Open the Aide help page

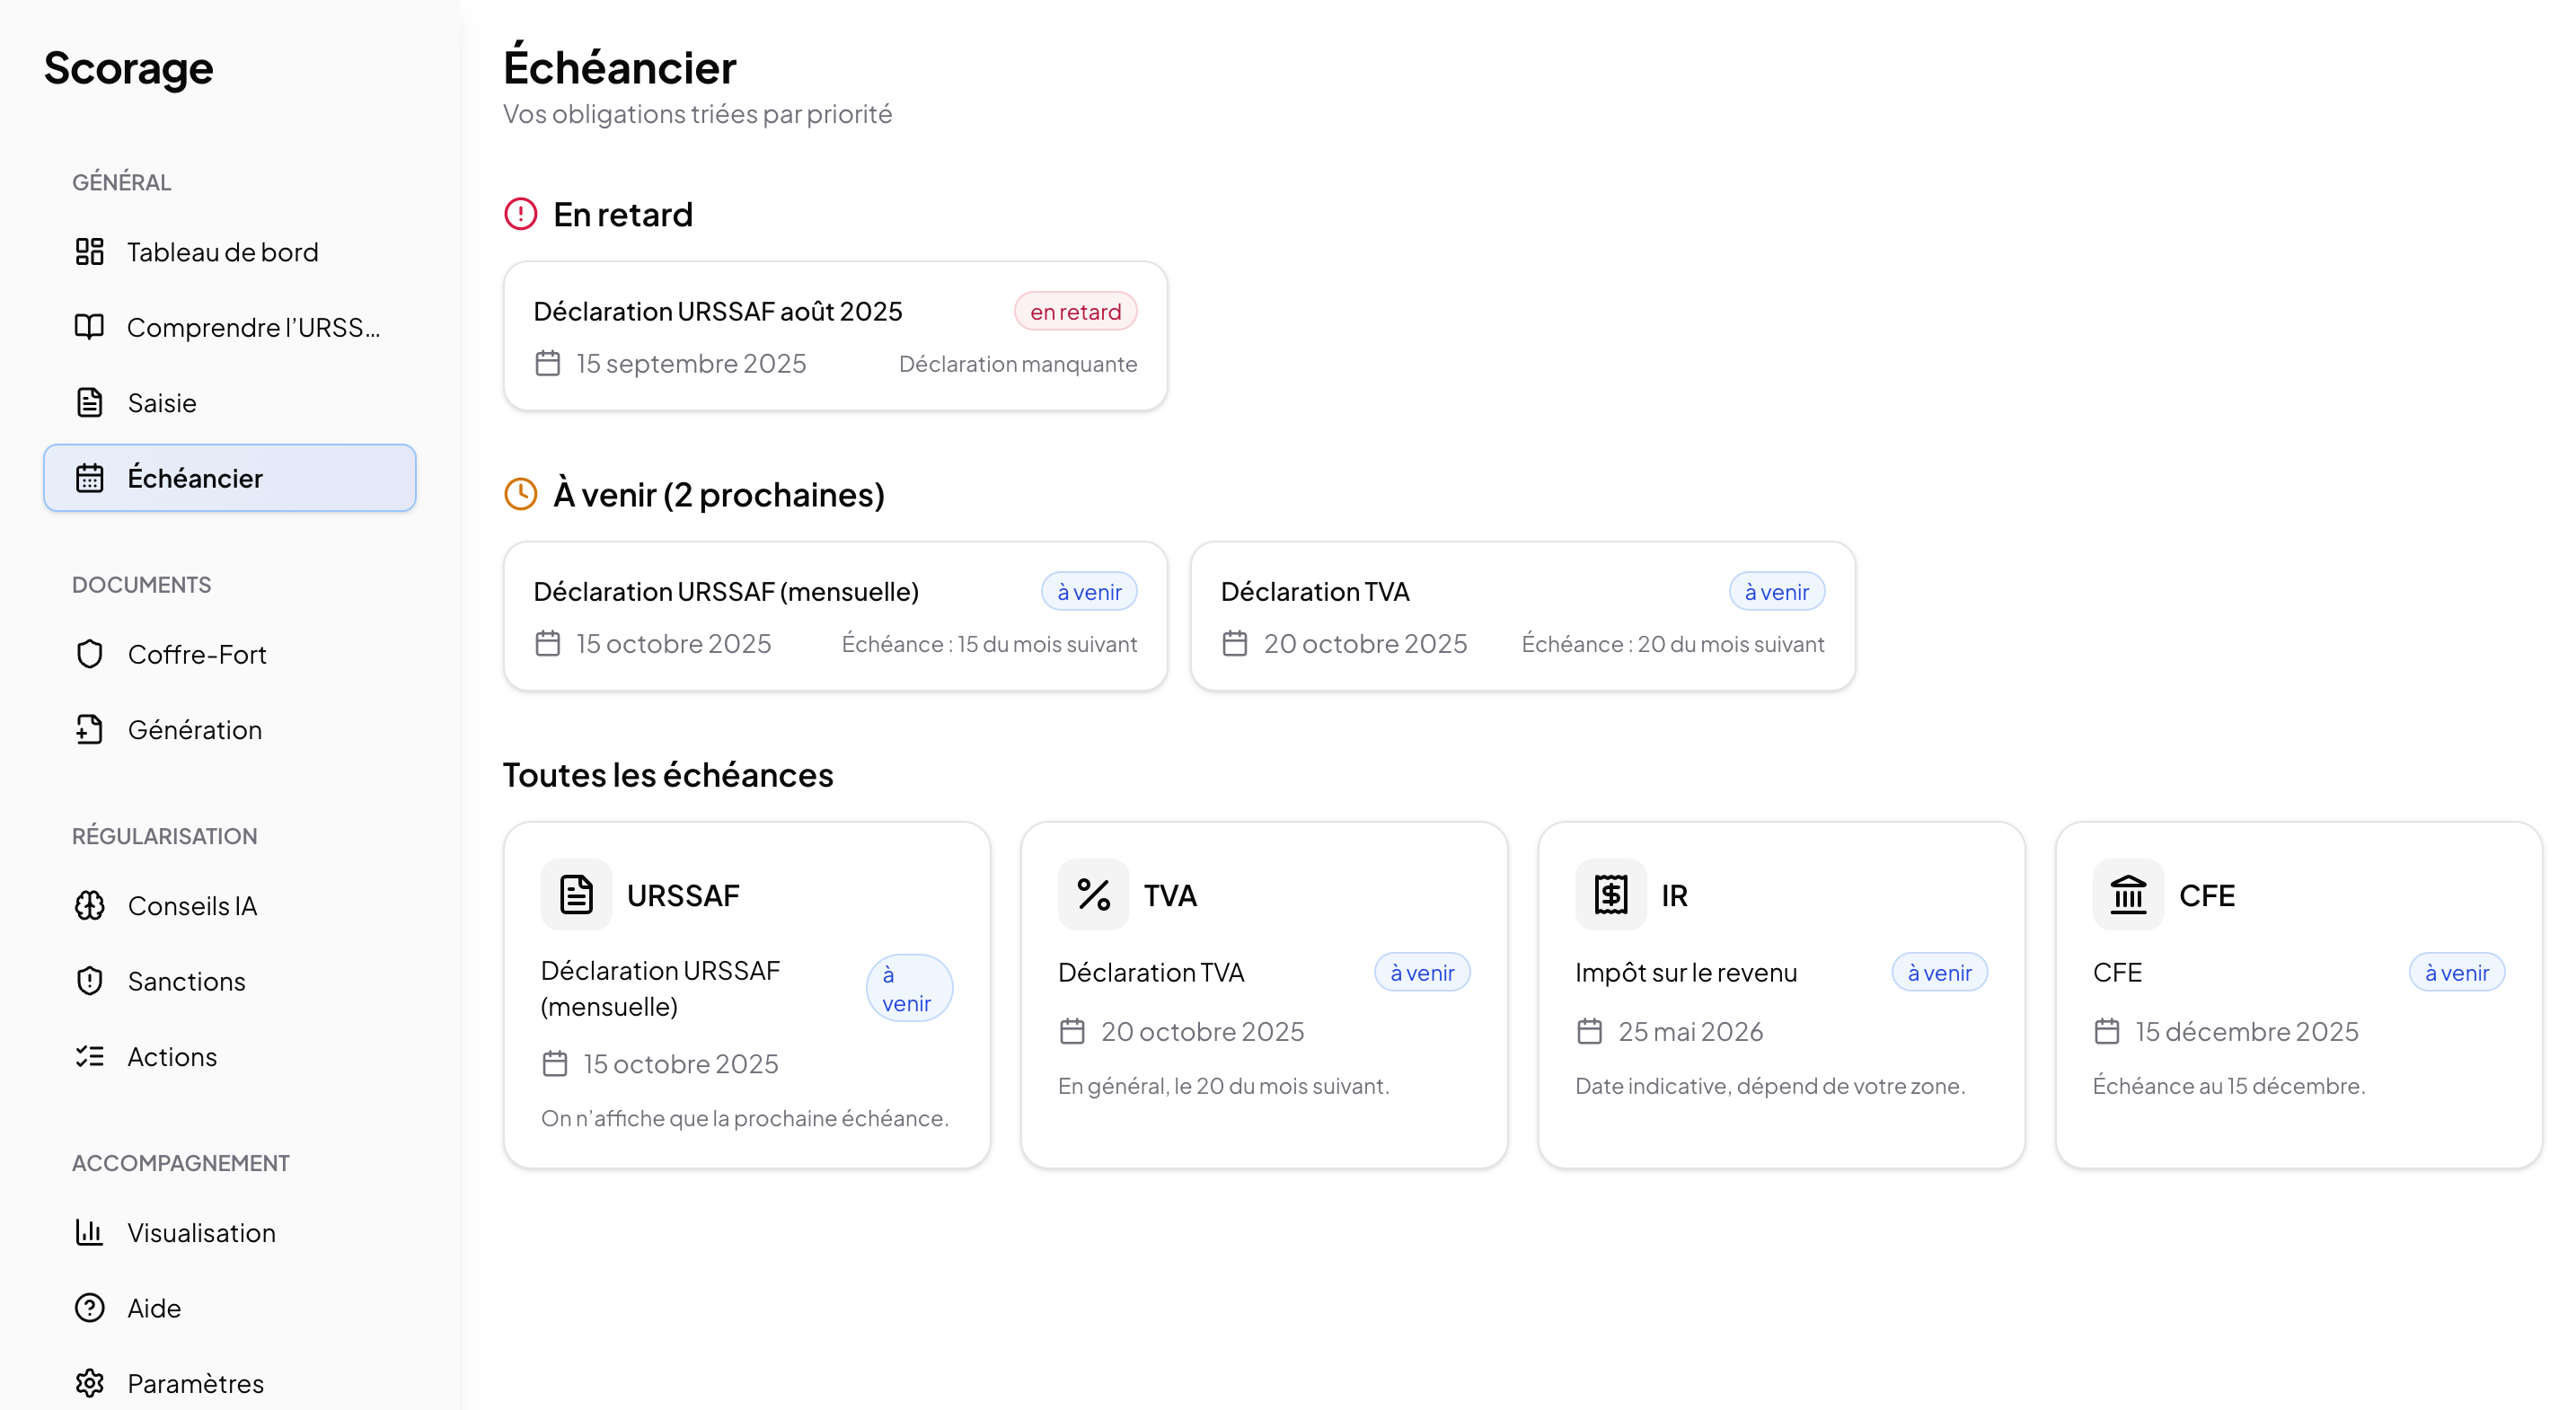tap(154, 1308)
